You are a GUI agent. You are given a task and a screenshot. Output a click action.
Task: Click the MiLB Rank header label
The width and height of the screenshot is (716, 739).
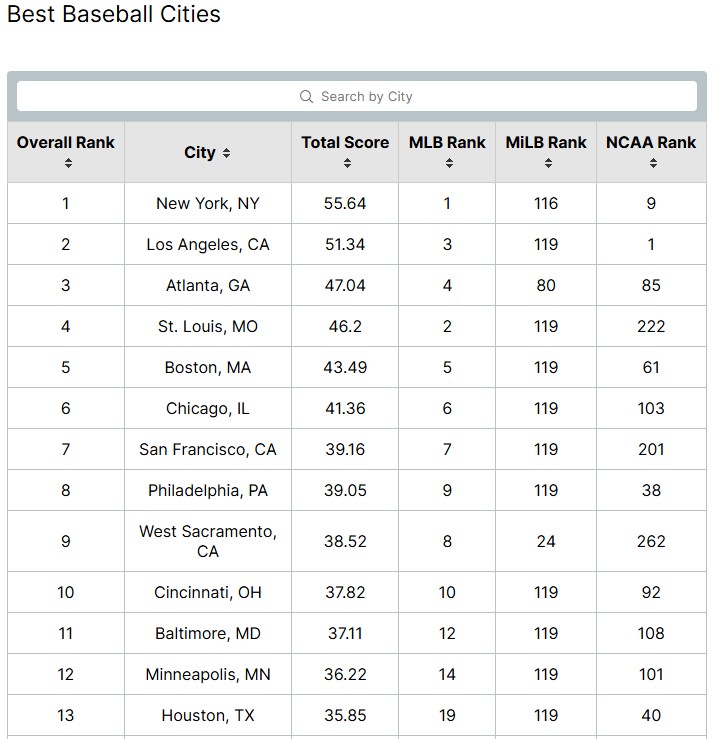coord(546,143)
